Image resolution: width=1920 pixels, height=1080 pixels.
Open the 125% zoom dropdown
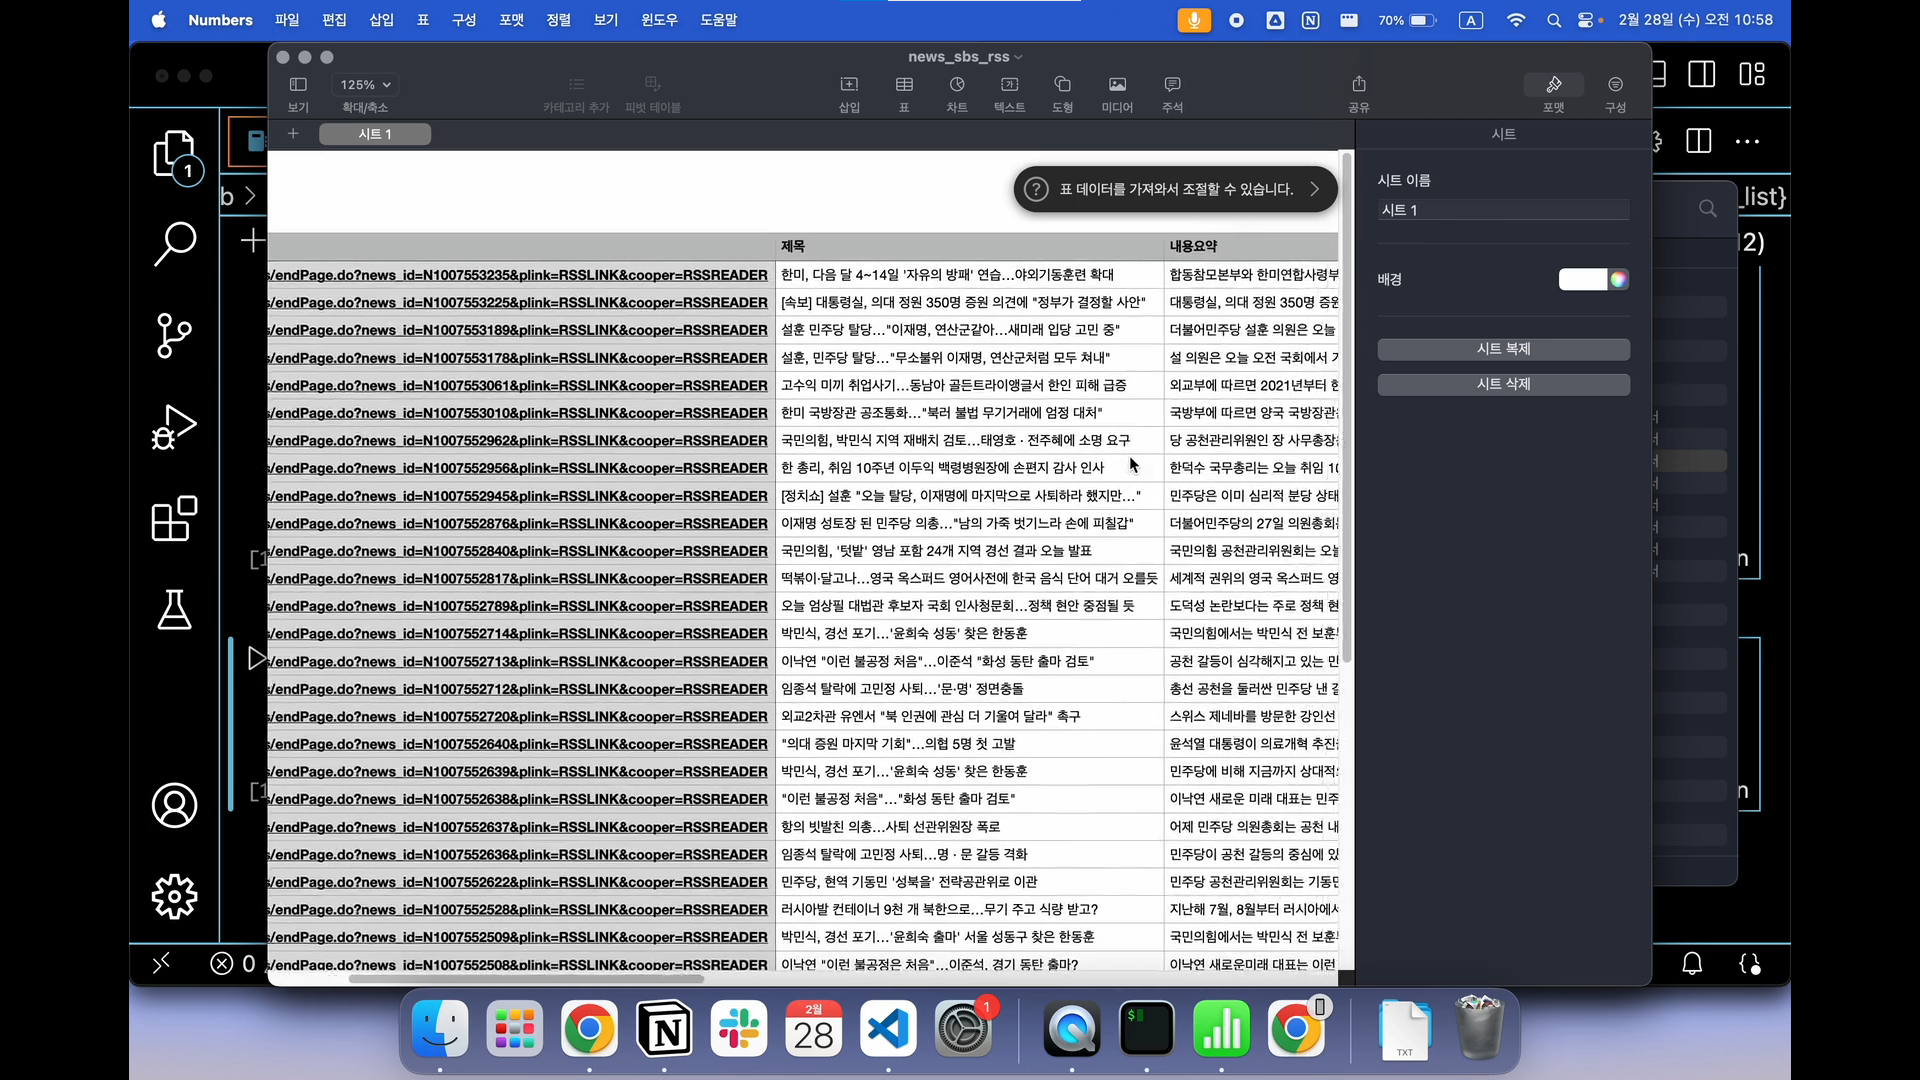pos(365,85)
